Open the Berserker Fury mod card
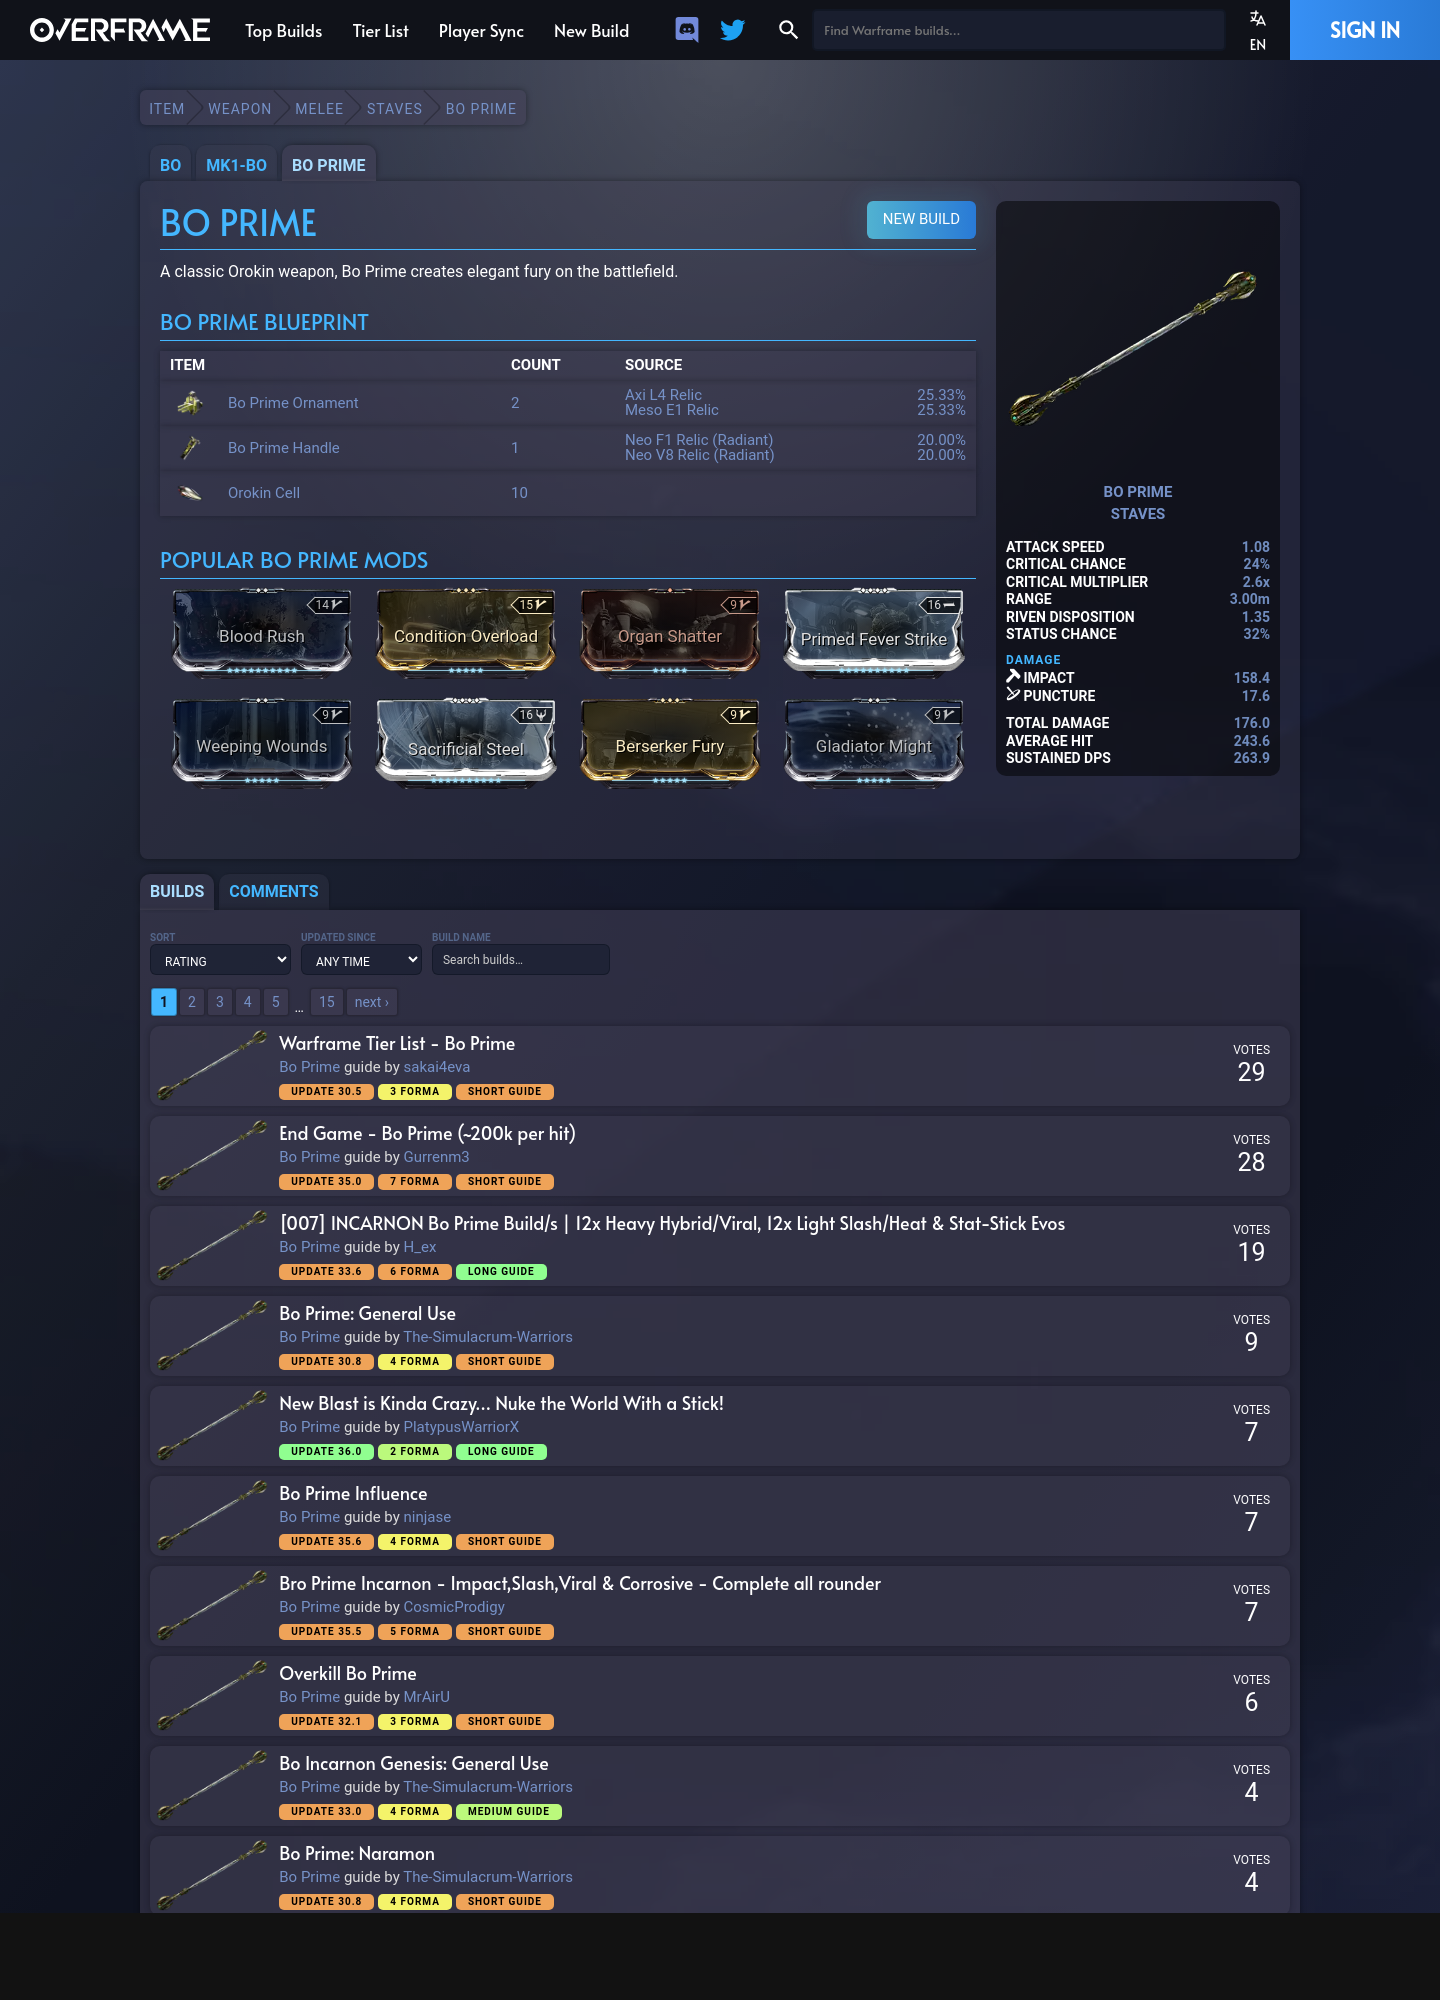 coord(670,743)
